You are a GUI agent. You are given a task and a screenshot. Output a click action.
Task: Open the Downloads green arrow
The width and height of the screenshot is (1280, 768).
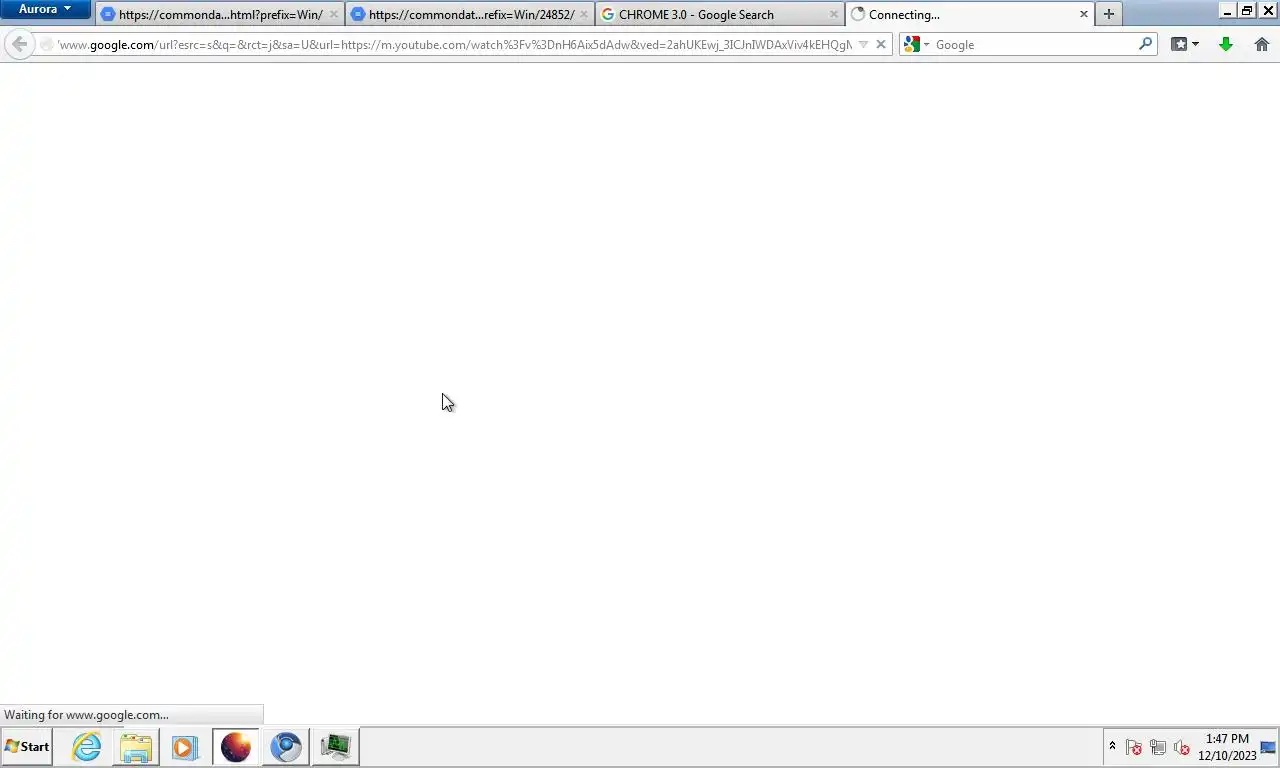1226,44
